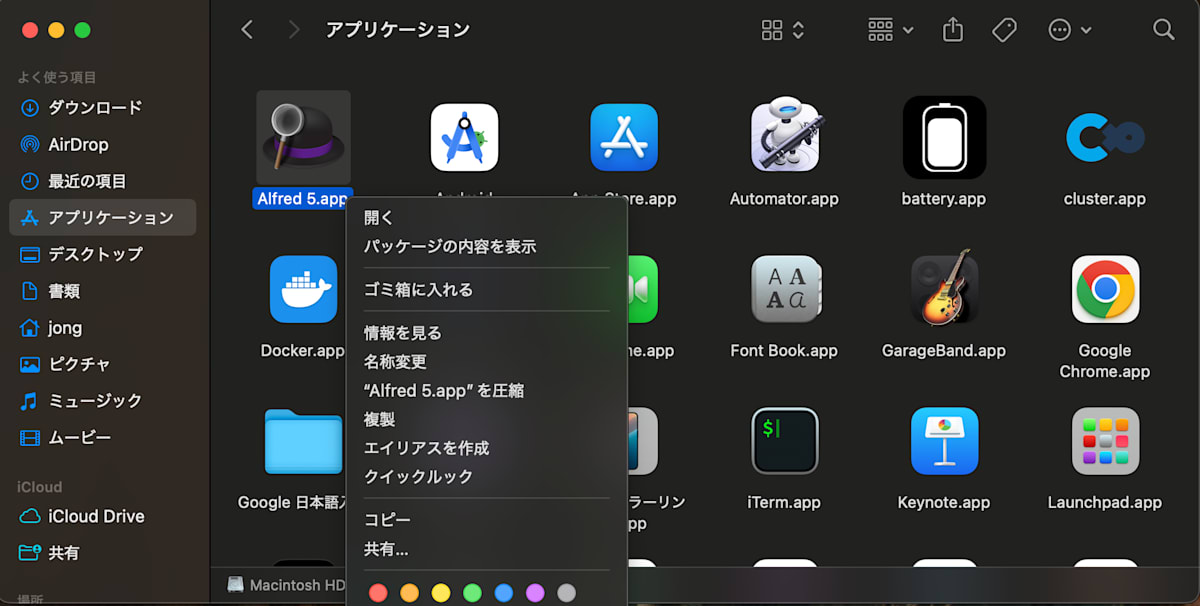Choose 名称変更 from the context menu
Viewport: 1200px width, 606px height.
point(486,362)
